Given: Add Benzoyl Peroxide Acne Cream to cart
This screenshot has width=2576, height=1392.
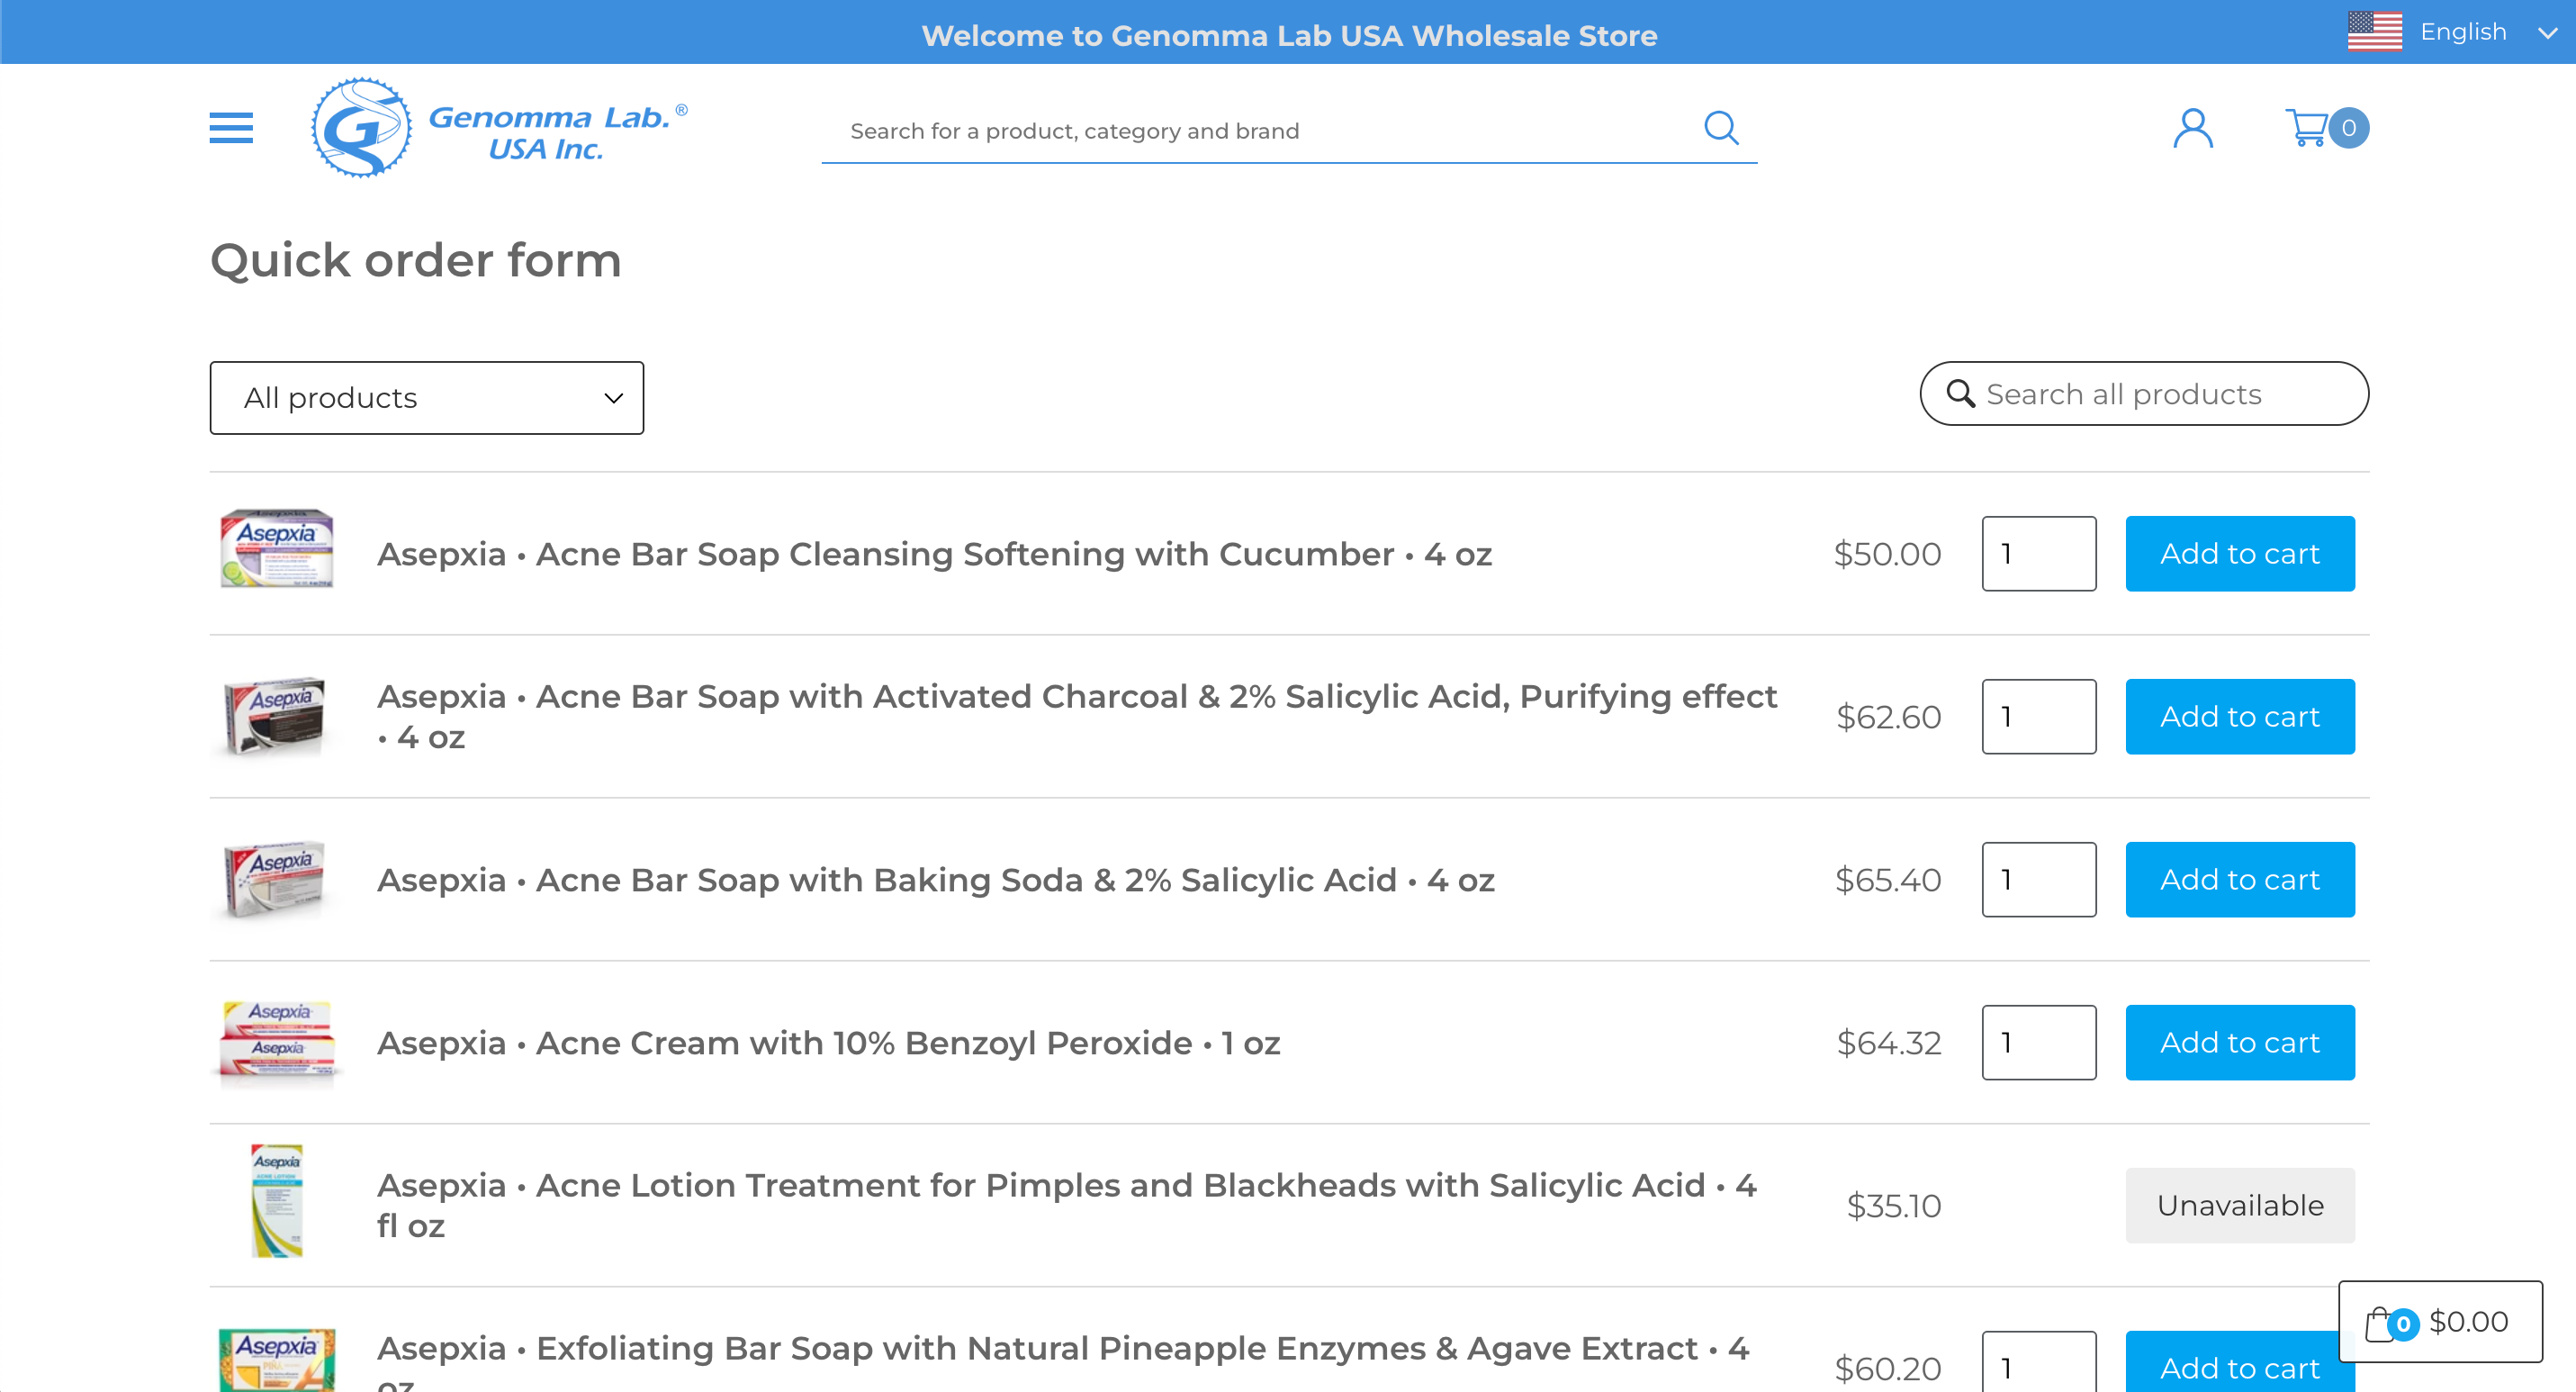Looking at the screenshot, I should [2239, 1043].
